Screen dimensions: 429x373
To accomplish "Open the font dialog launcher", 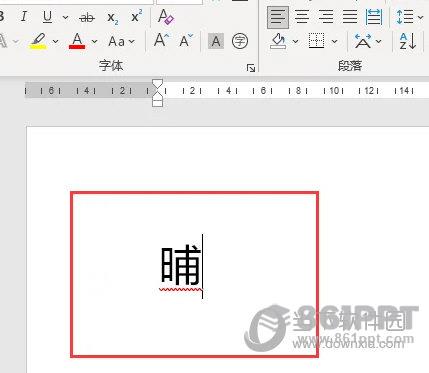I will 251,68.
